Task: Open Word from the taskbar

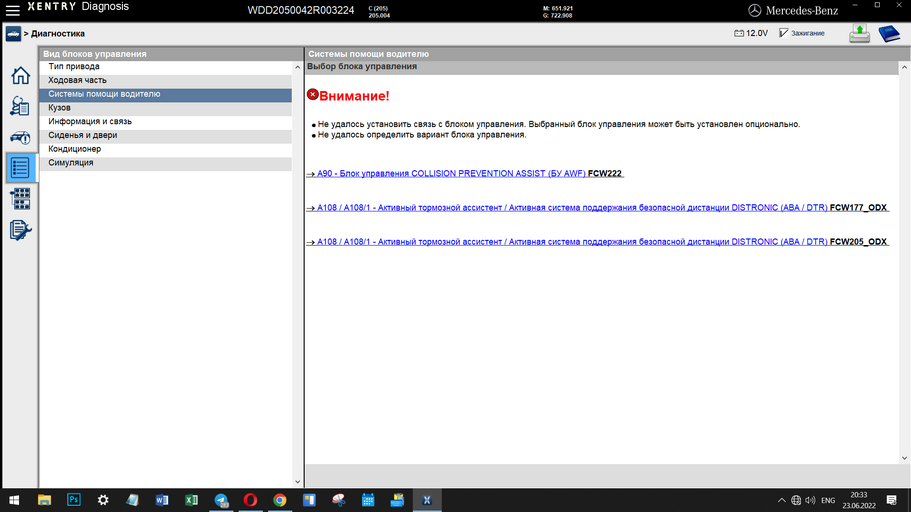Action: tap(162, 500)
